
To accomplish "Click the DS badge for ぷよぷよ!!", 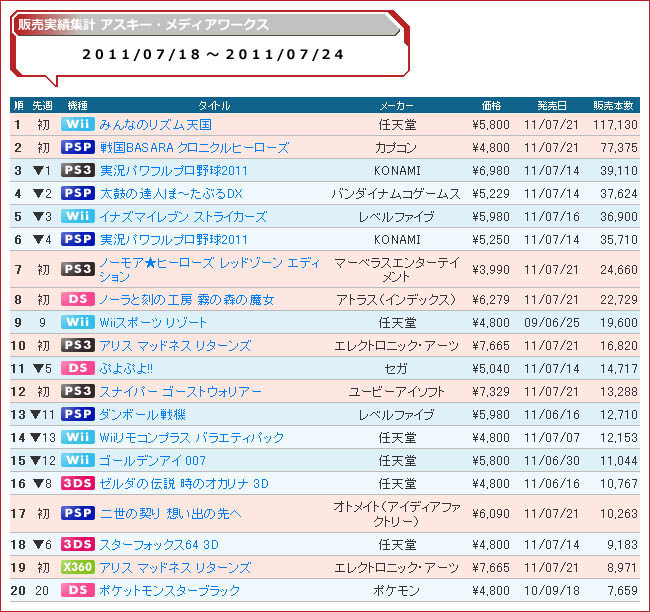I will coord(78,368).
